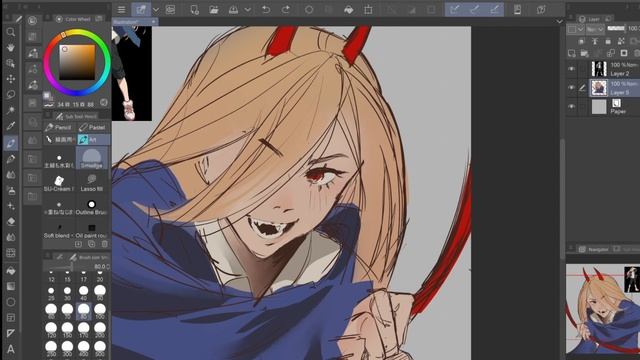Image resolution: width=640 pixels, height=360 pixels.
Task: Click the Undo arrow in command bar
Action: (x=266, y=10)
